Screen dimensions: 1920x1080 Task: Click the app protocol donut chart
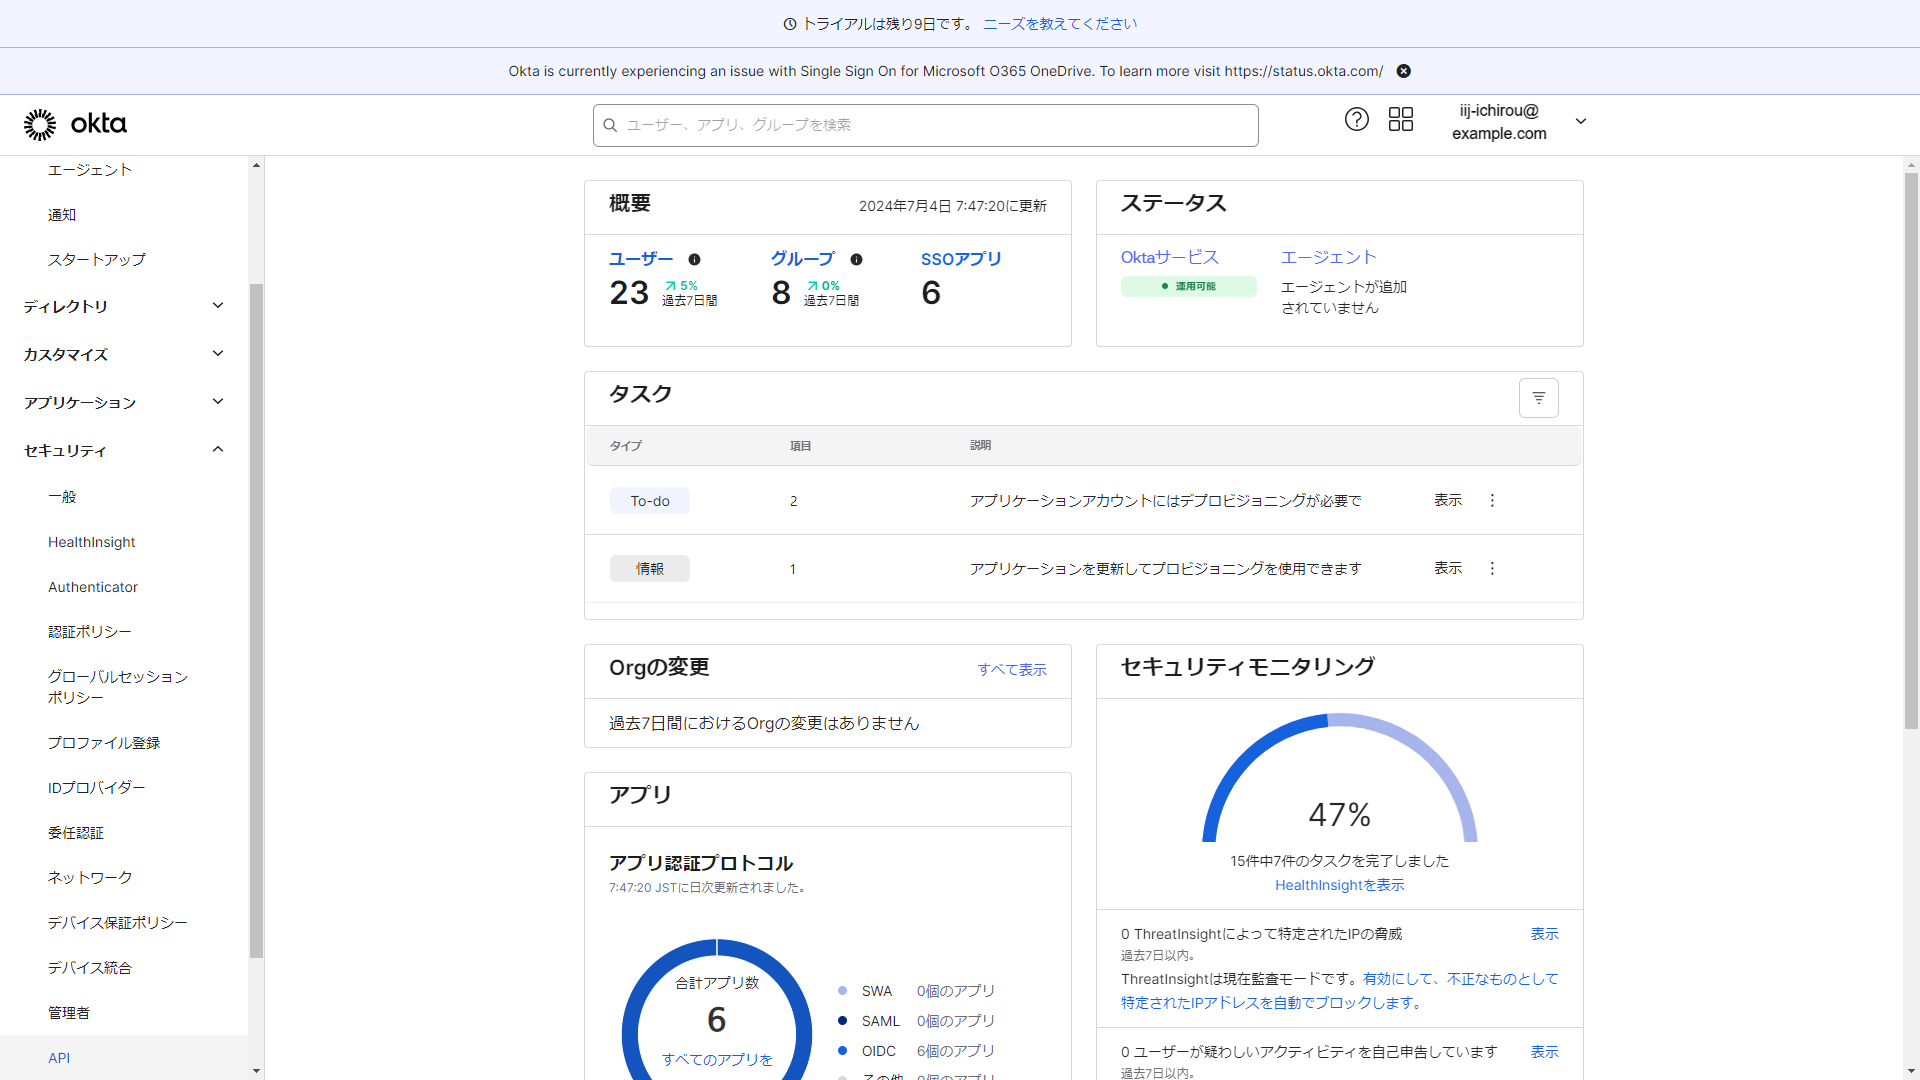(x=717, y=1010)
